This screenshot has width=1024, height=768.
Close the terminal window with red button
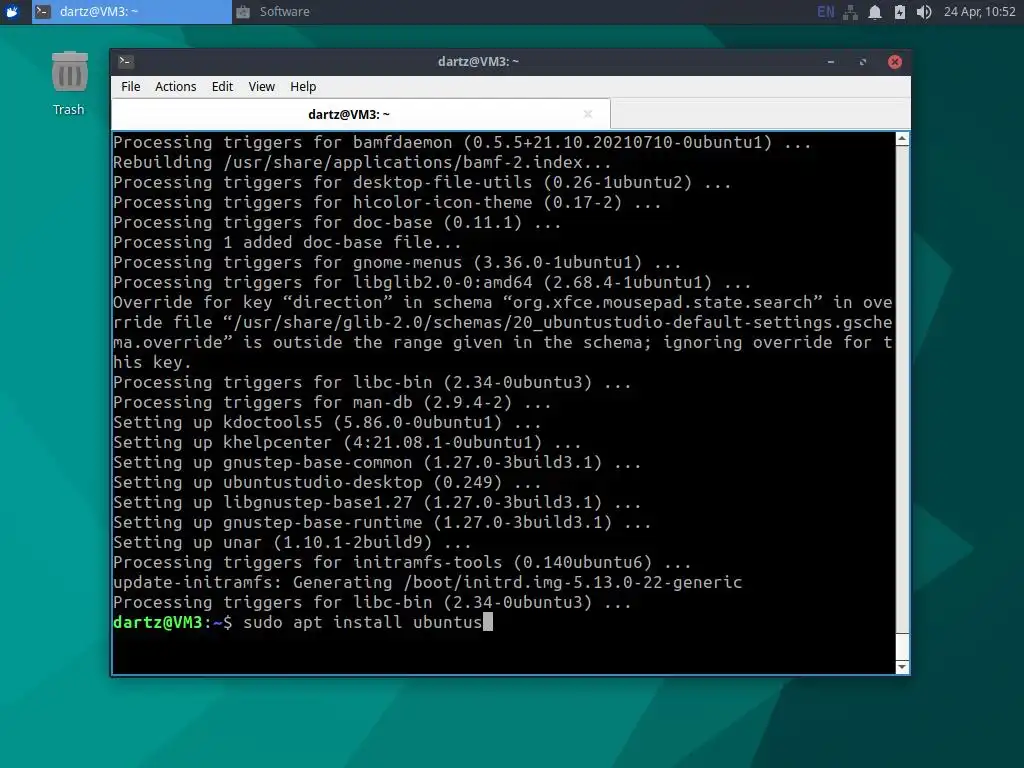point(895,61)
